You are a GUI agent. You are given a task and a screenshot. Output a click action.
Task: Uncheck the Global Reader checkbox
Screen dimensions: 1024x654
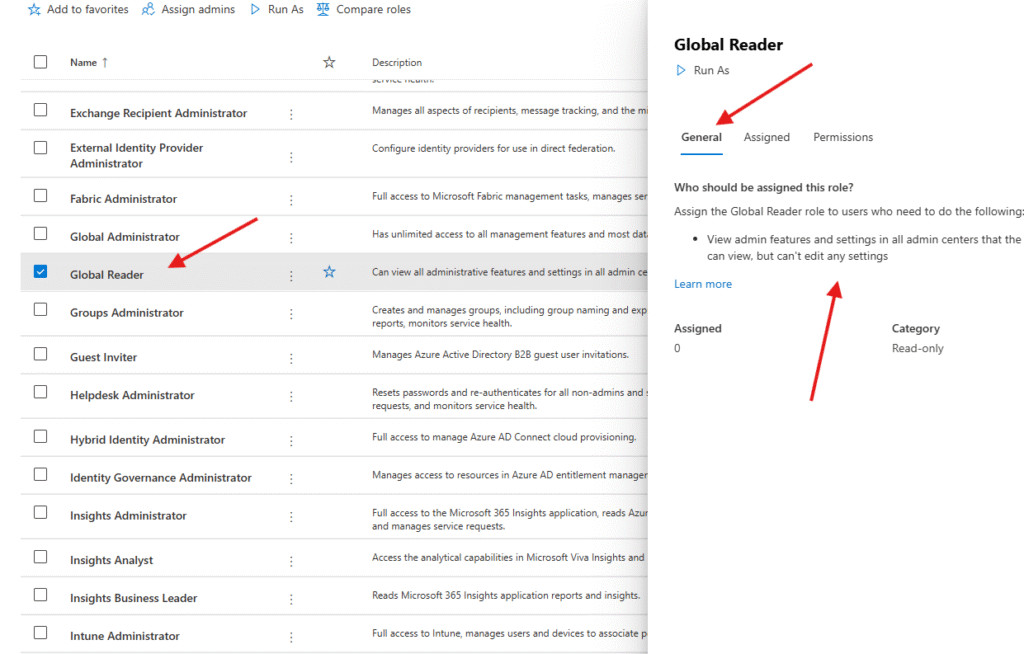pyautogui.click(x=41, y=271)
